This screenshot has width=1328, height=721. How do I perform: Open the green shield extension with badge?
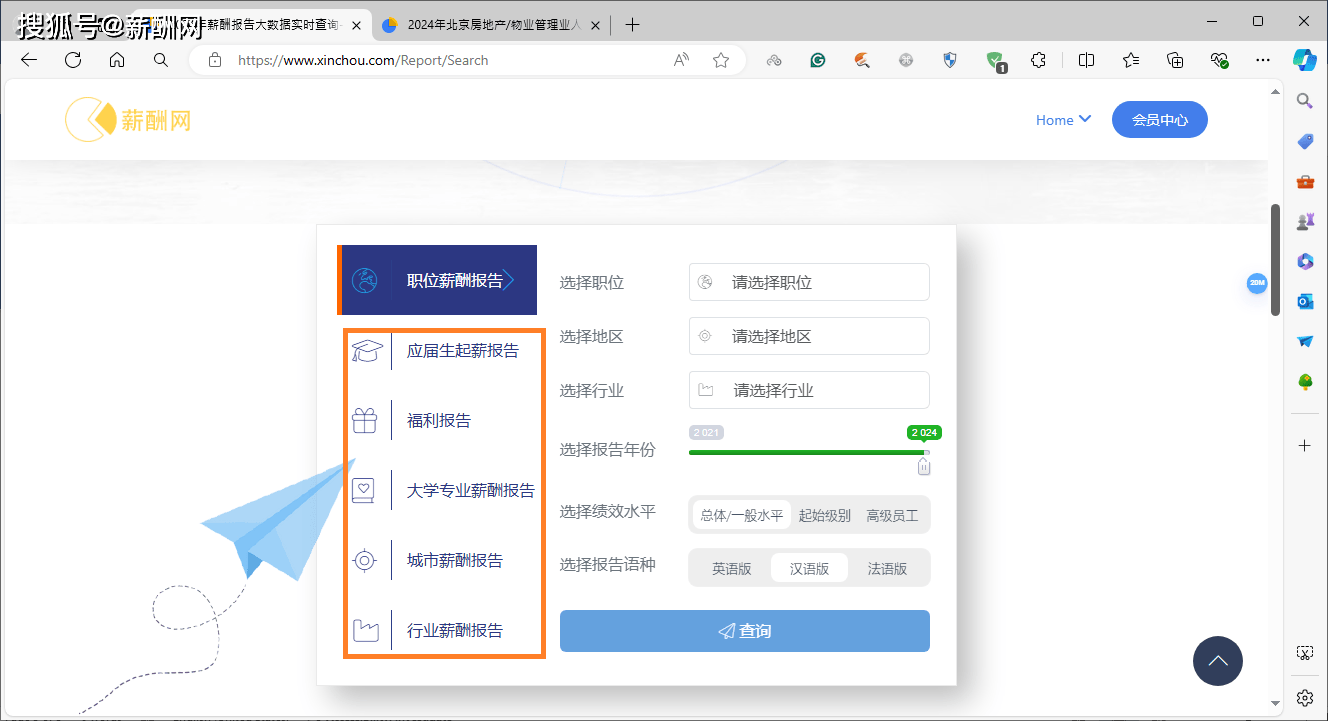(x=995, y=61)
